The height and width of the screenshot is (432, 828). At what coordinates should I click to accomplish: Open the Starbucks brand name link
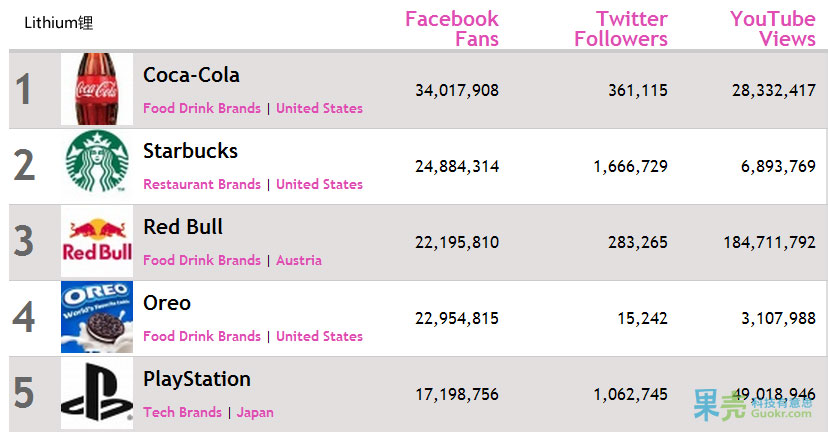click(x=190, y=151)
